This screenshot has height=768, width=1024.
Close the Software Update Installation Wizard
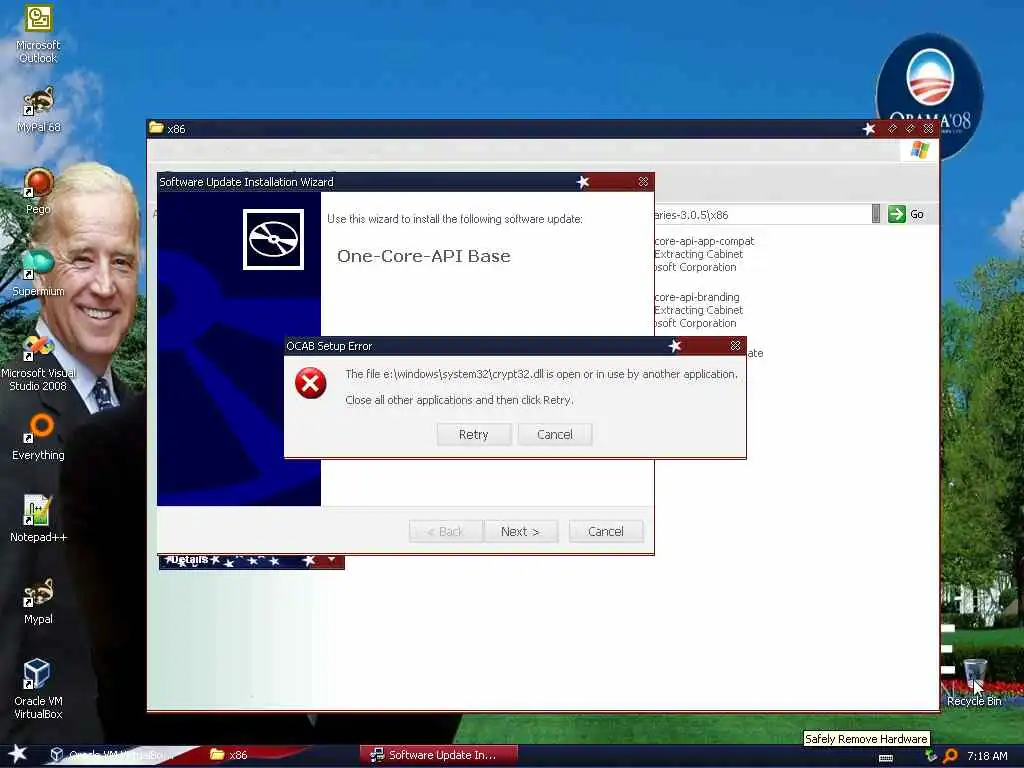(x=643, y=182)
